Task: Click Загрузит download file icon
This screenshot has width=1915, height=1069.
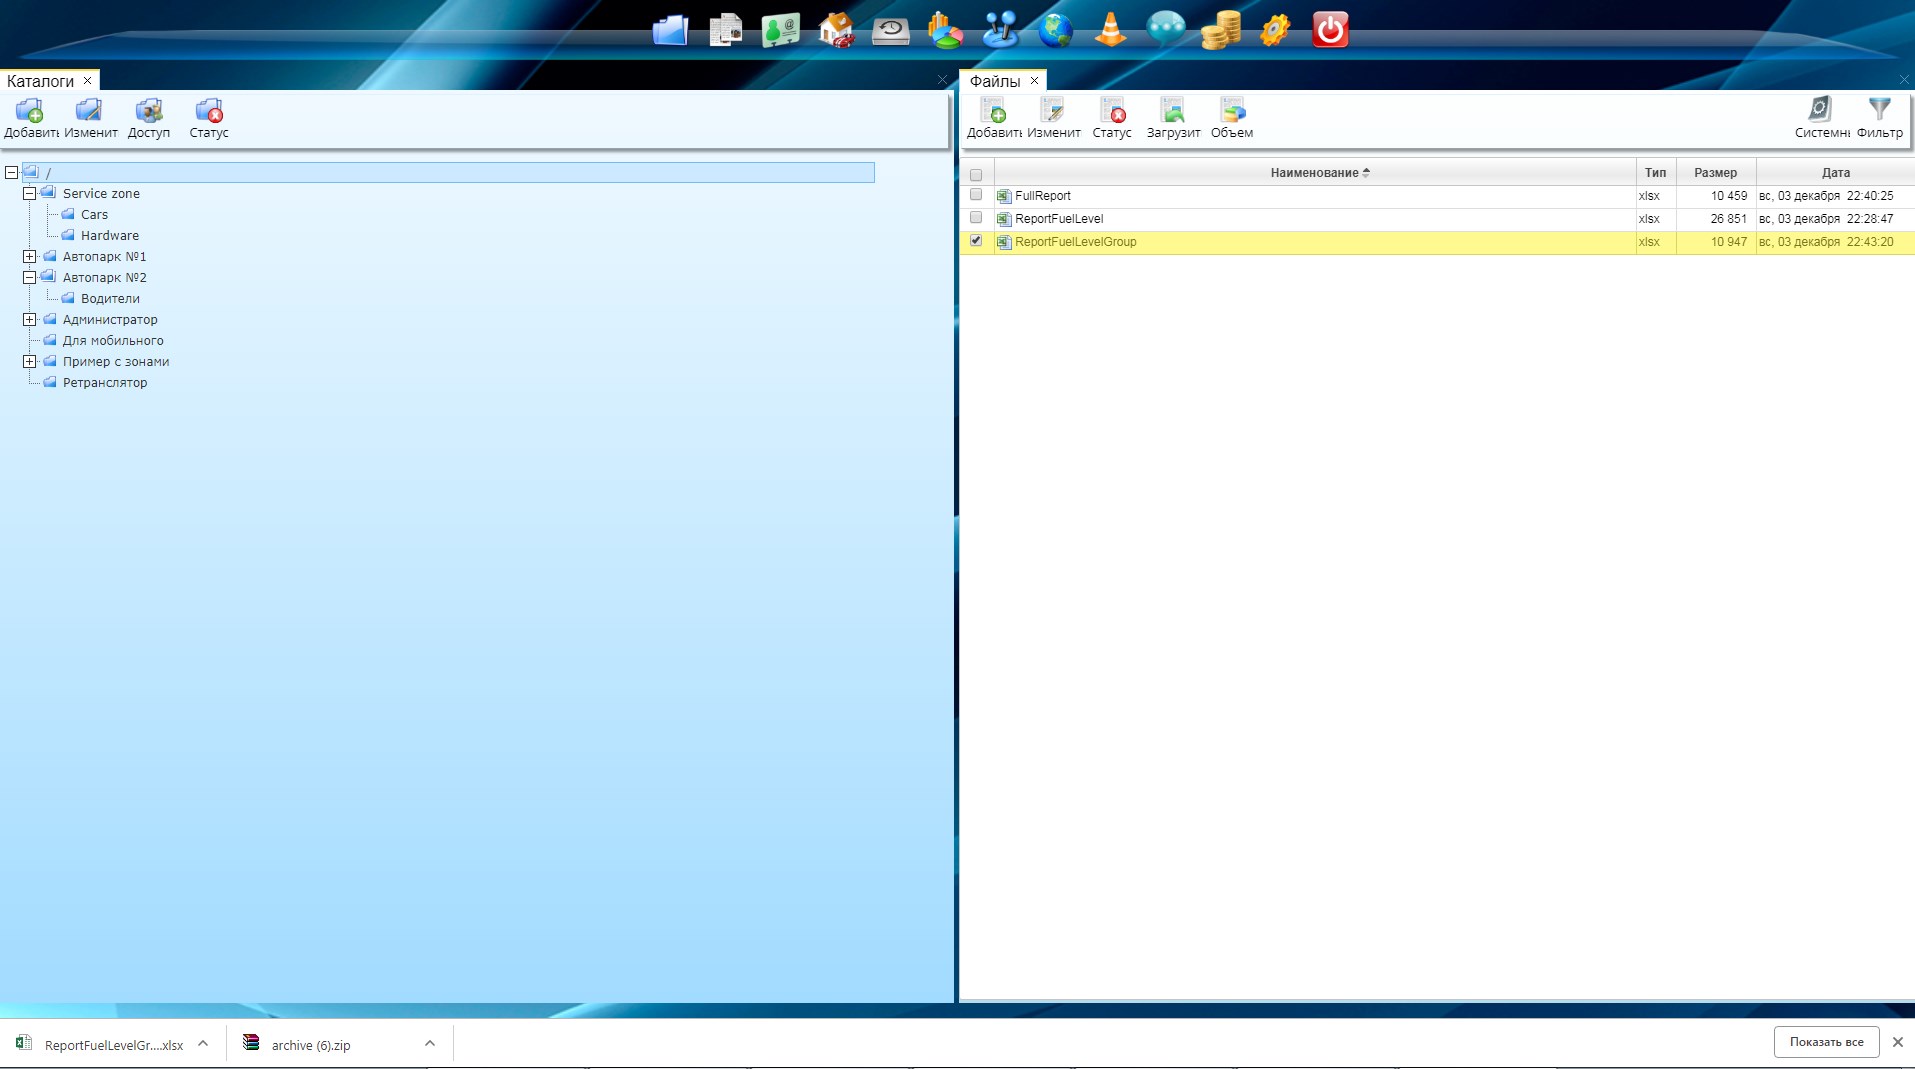Action: point(1173,118)
